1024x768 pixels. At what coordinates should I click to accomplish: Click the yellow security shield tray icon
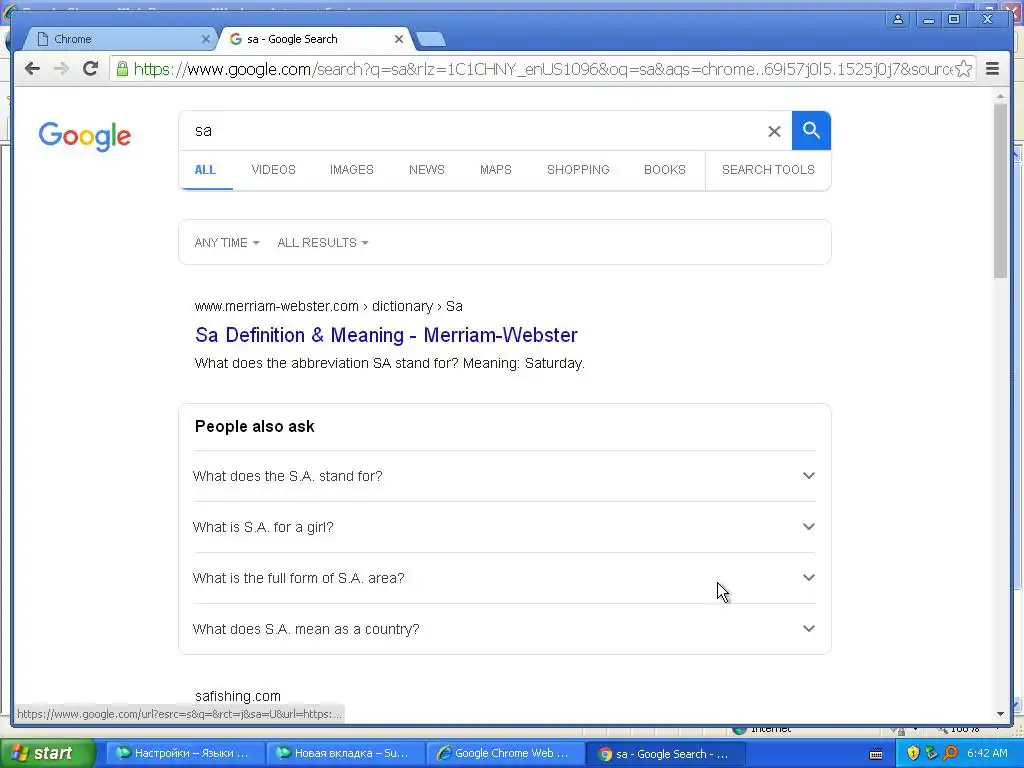(912, 754)
